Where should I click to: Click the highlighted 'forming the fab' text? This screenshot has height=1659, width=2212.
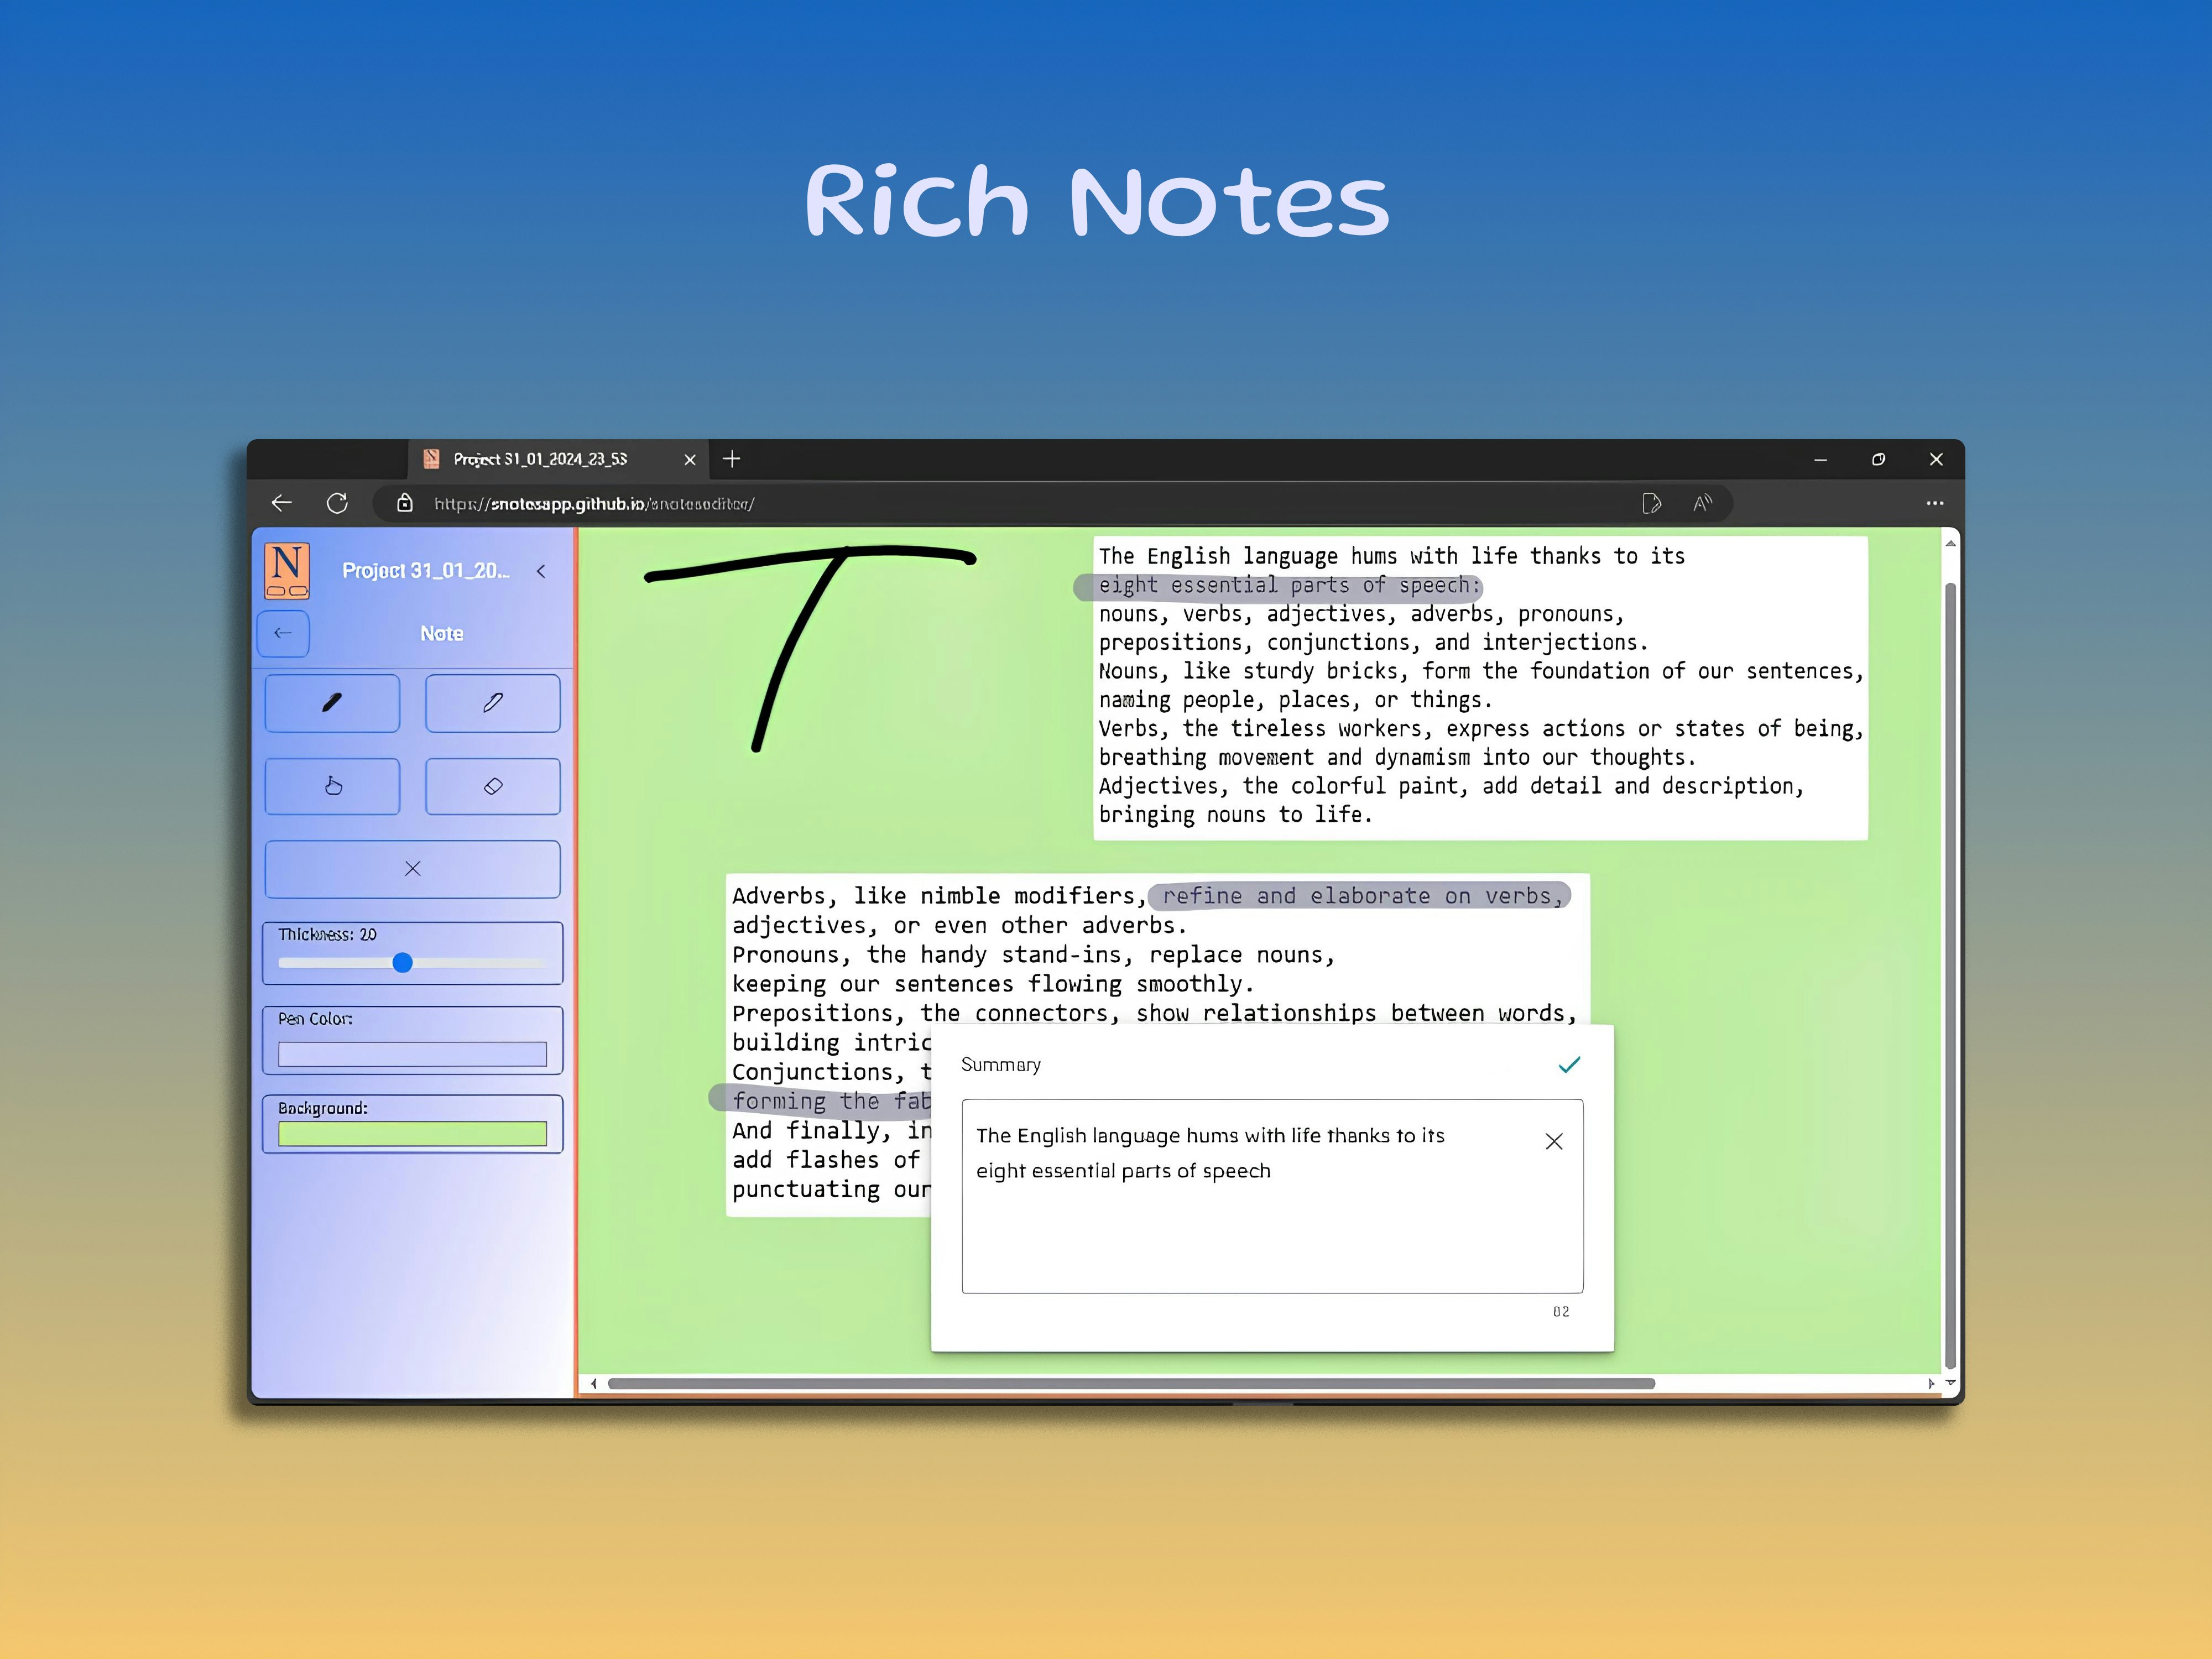[x=832, y=1101]
